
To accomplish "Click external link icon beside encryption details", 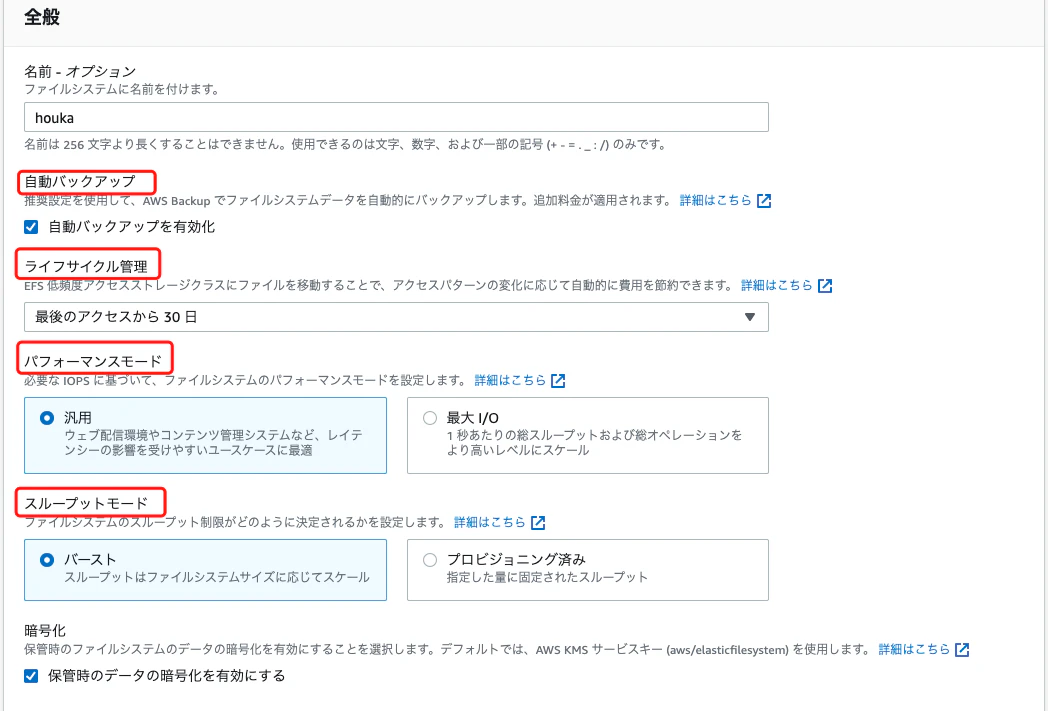I will tap(962, 650).
